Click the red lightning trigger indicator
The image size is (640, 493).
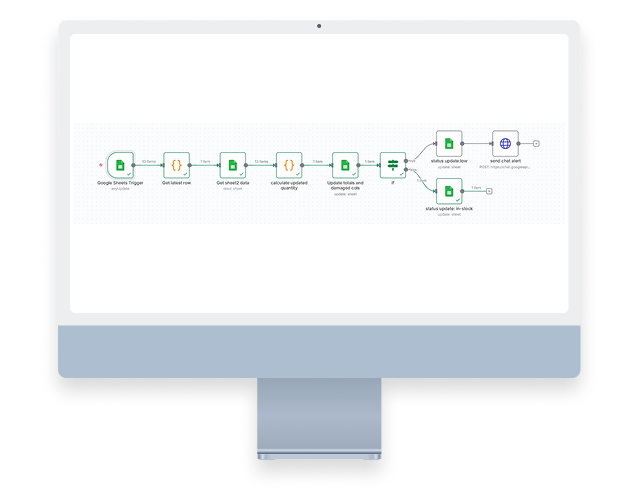click(x=100, y=165)
